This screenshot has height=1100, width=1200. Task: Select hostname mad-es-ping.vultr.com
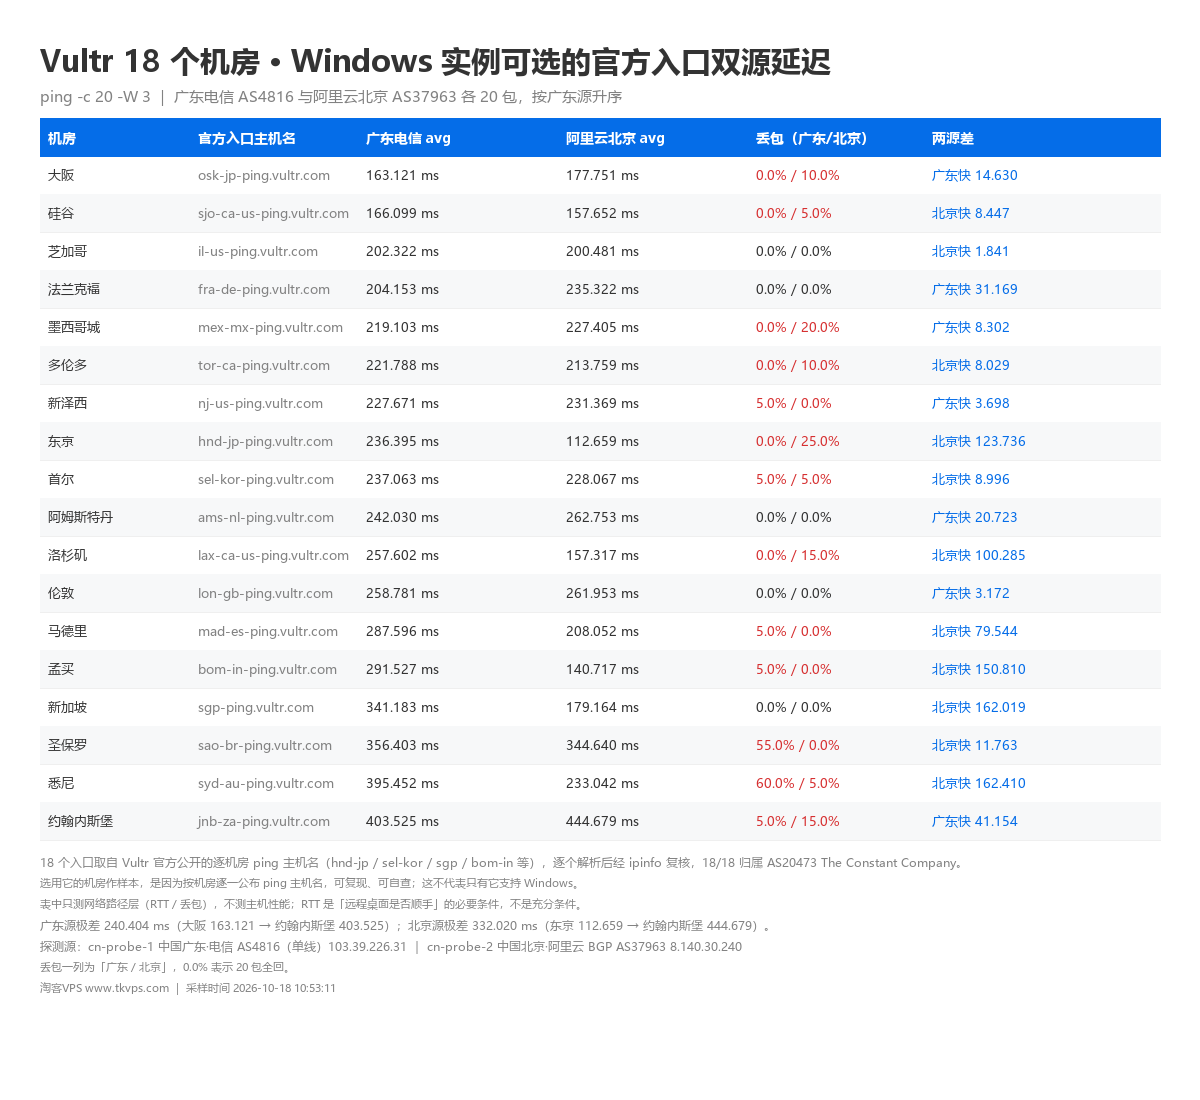[x=268, y=631]
